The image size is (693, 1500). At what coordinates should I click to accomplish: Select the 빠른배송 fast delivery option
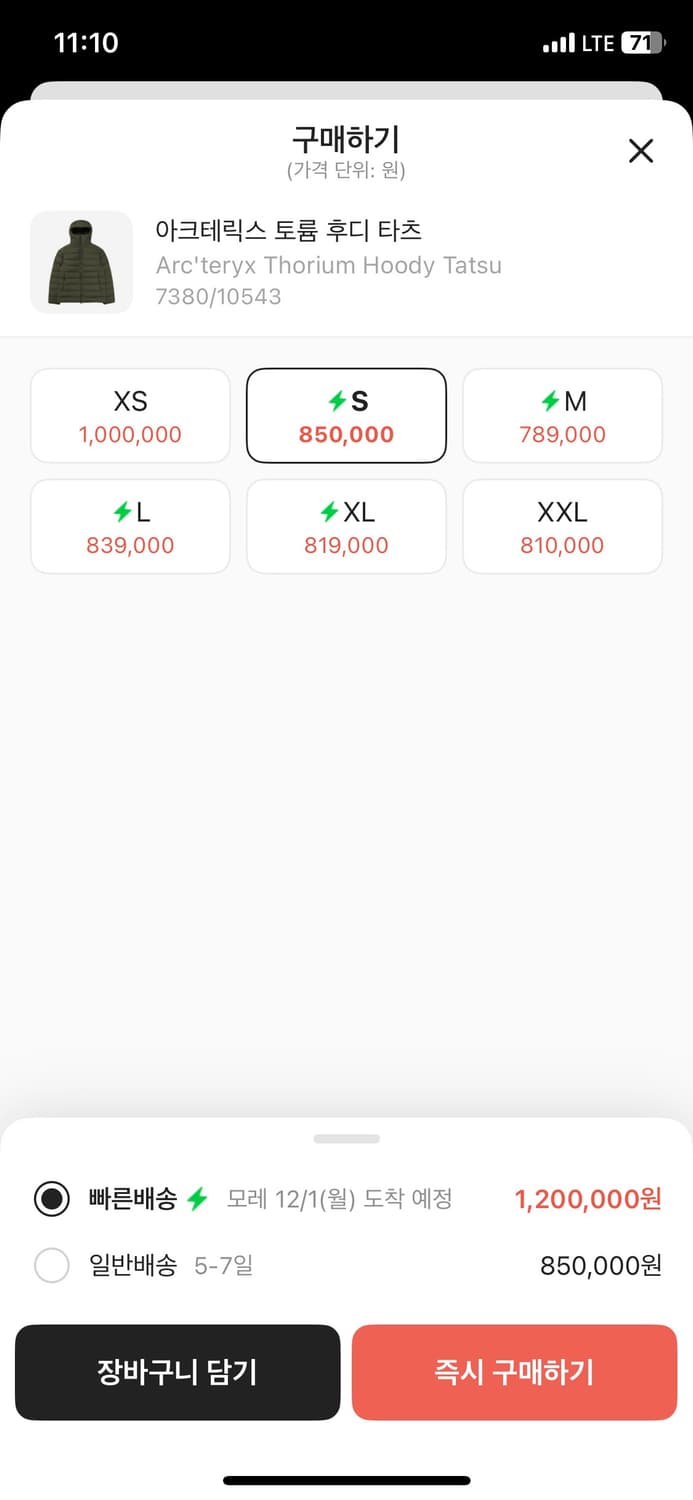[51, 1198]
